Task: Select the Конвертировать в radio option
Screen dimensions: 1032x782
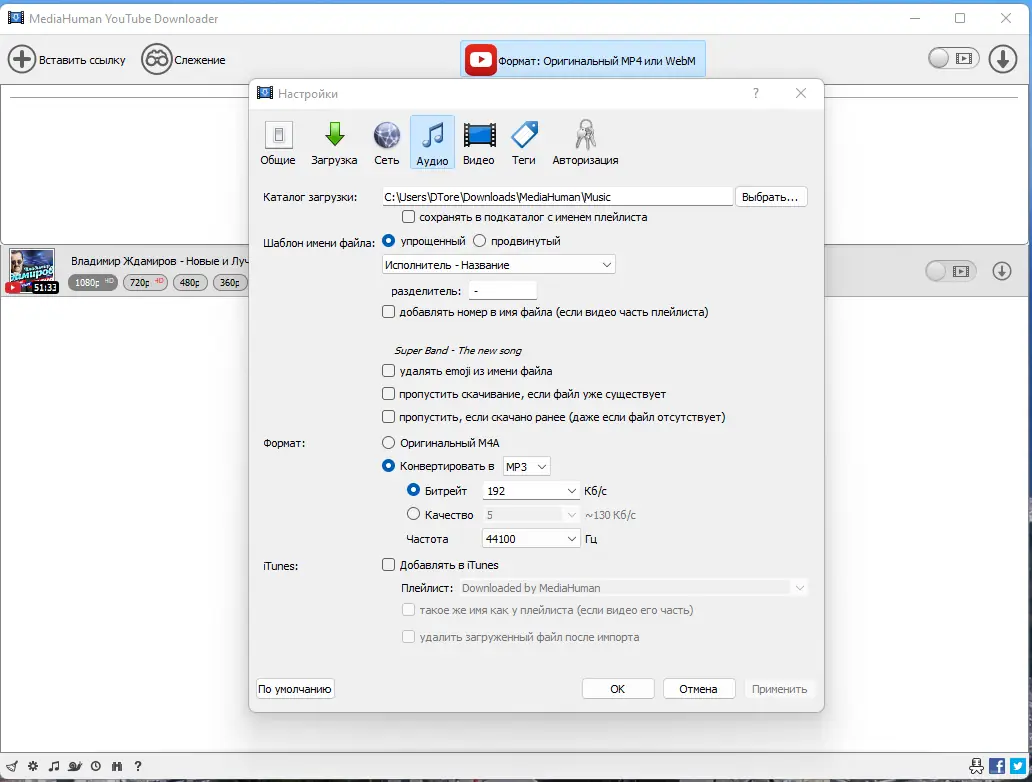Action: [x=388, y=466]
